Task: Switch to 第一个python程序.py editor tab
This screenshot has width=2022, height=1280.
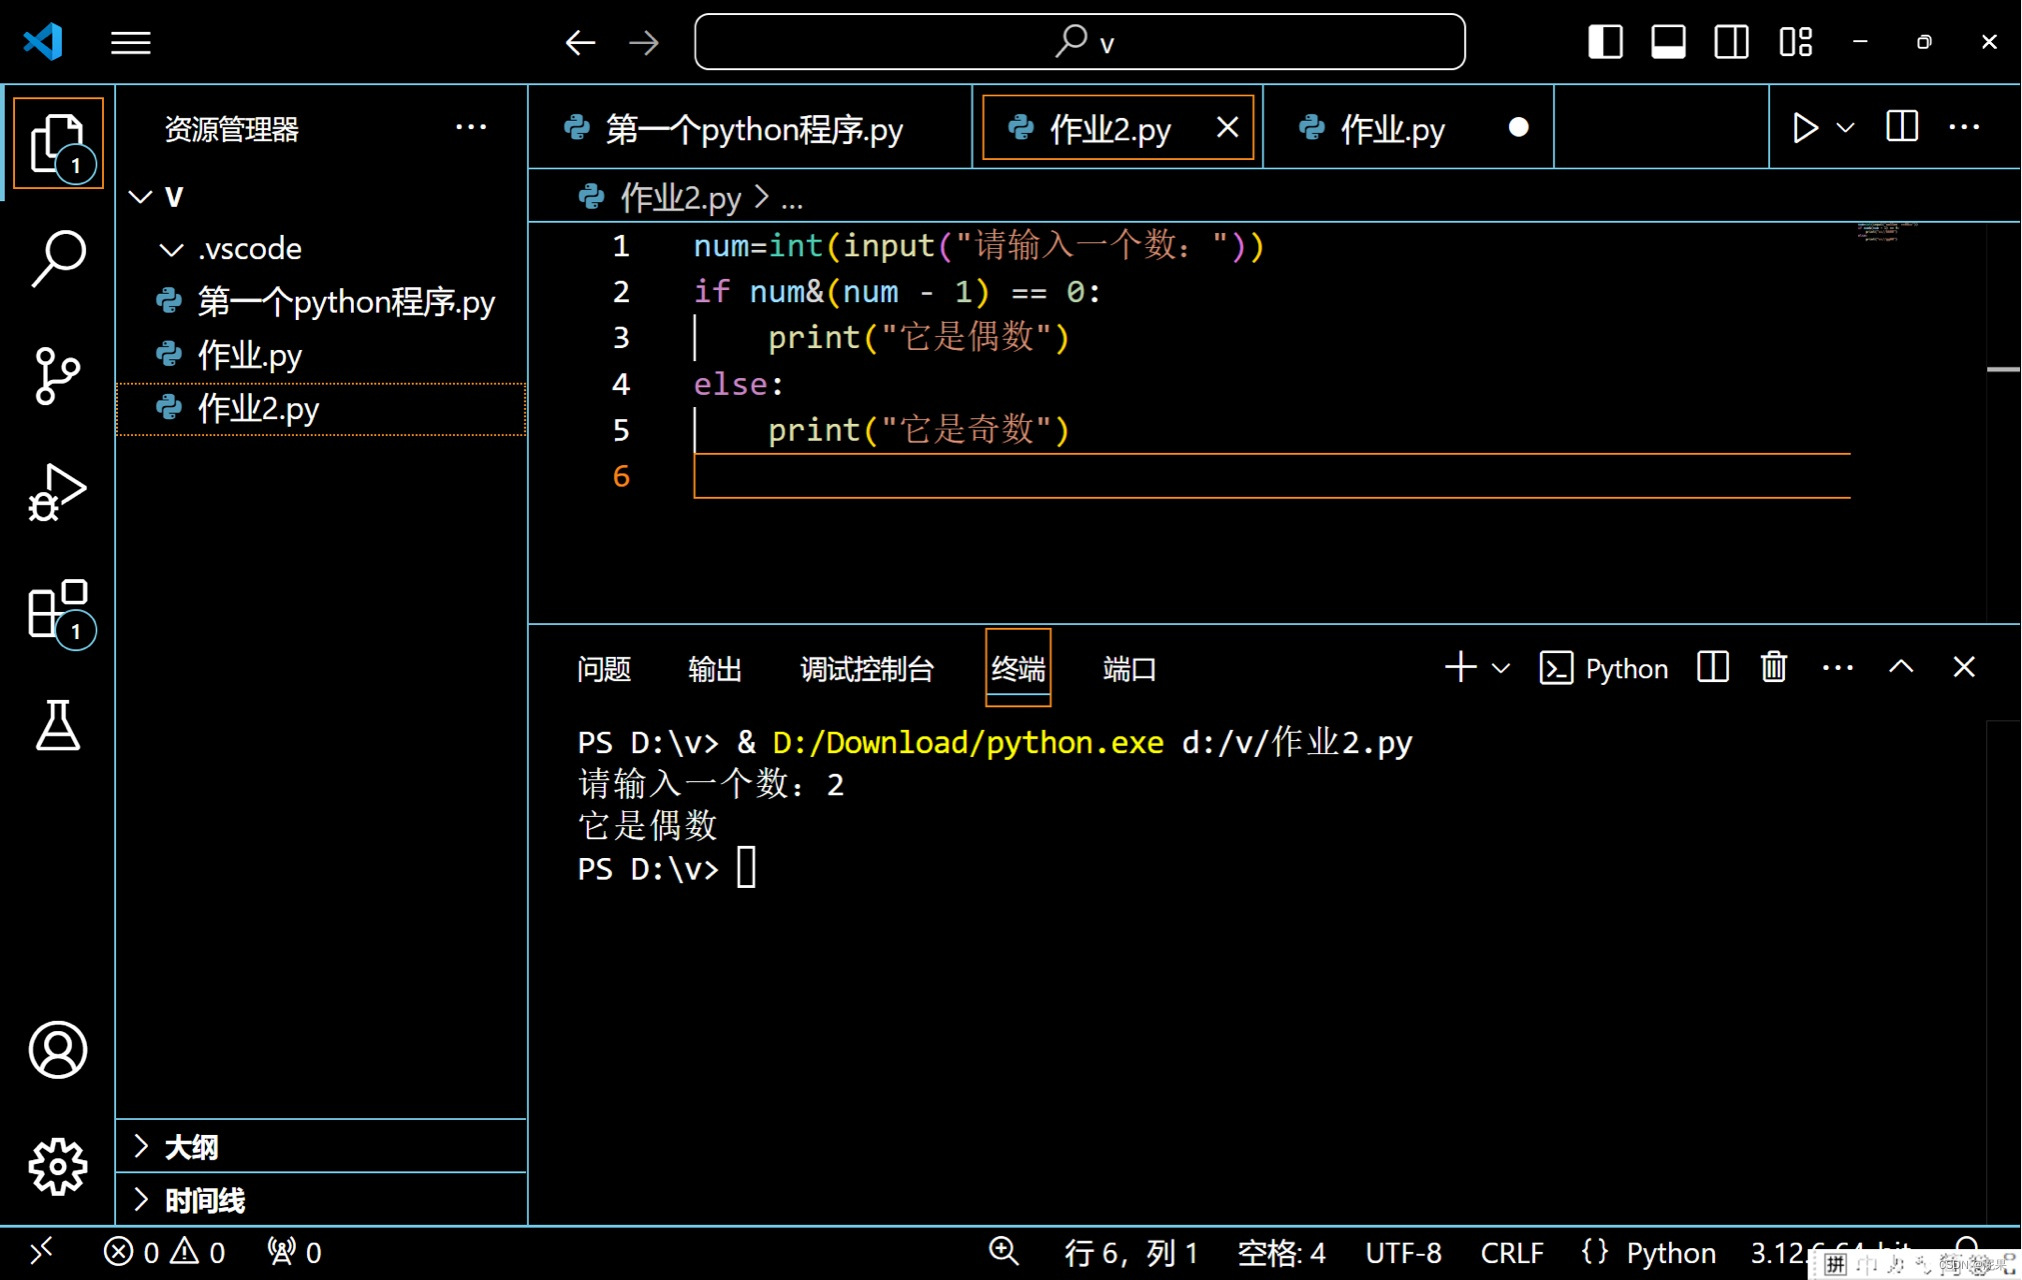Action: click(x=750, y=128)
